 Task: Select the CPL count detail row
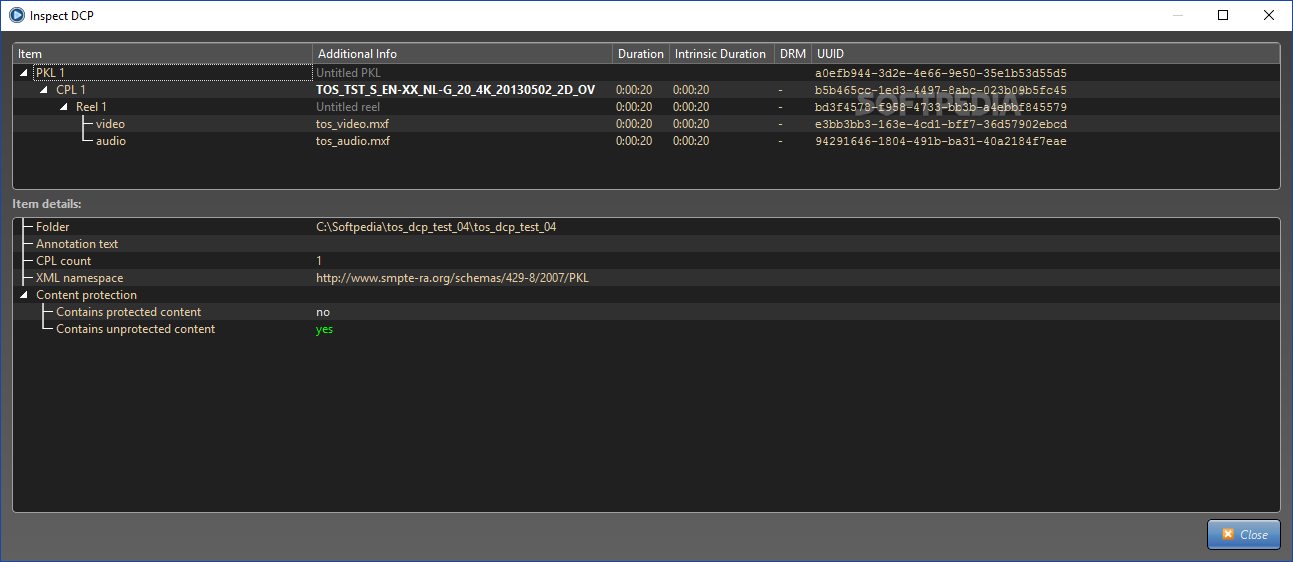646,261
